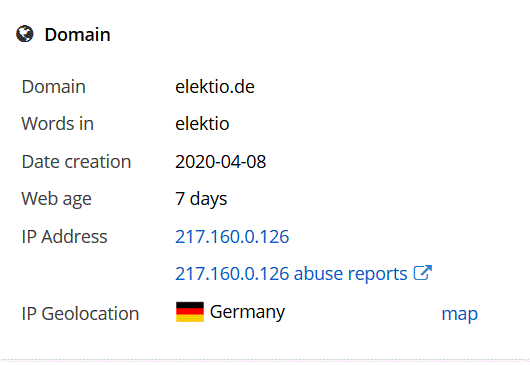Click the Web age row label
This screenshot has width=530, height=365.
pyautogui.click(x=56, y=199)
